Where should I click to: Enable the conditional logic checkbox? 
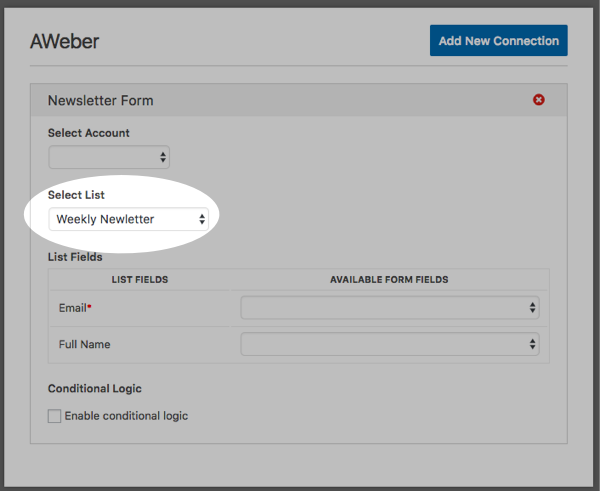55,416
